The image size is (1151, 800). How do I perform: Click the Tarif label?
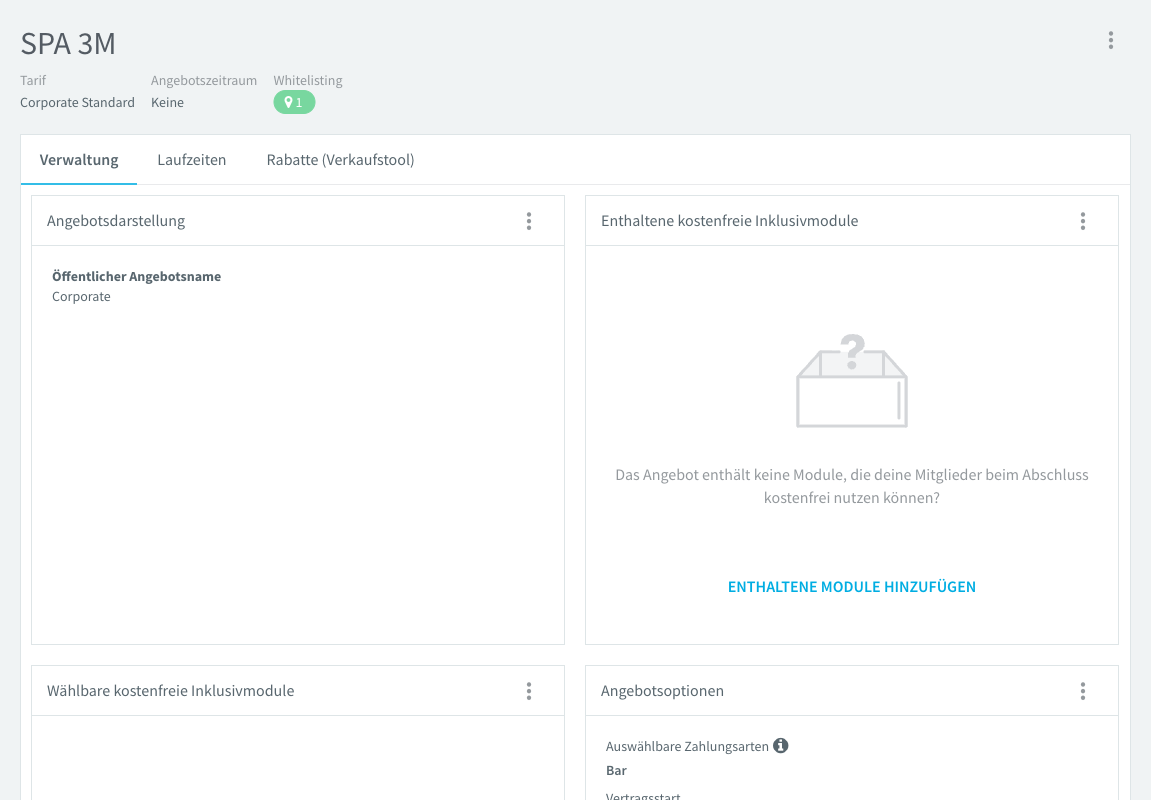33,81
